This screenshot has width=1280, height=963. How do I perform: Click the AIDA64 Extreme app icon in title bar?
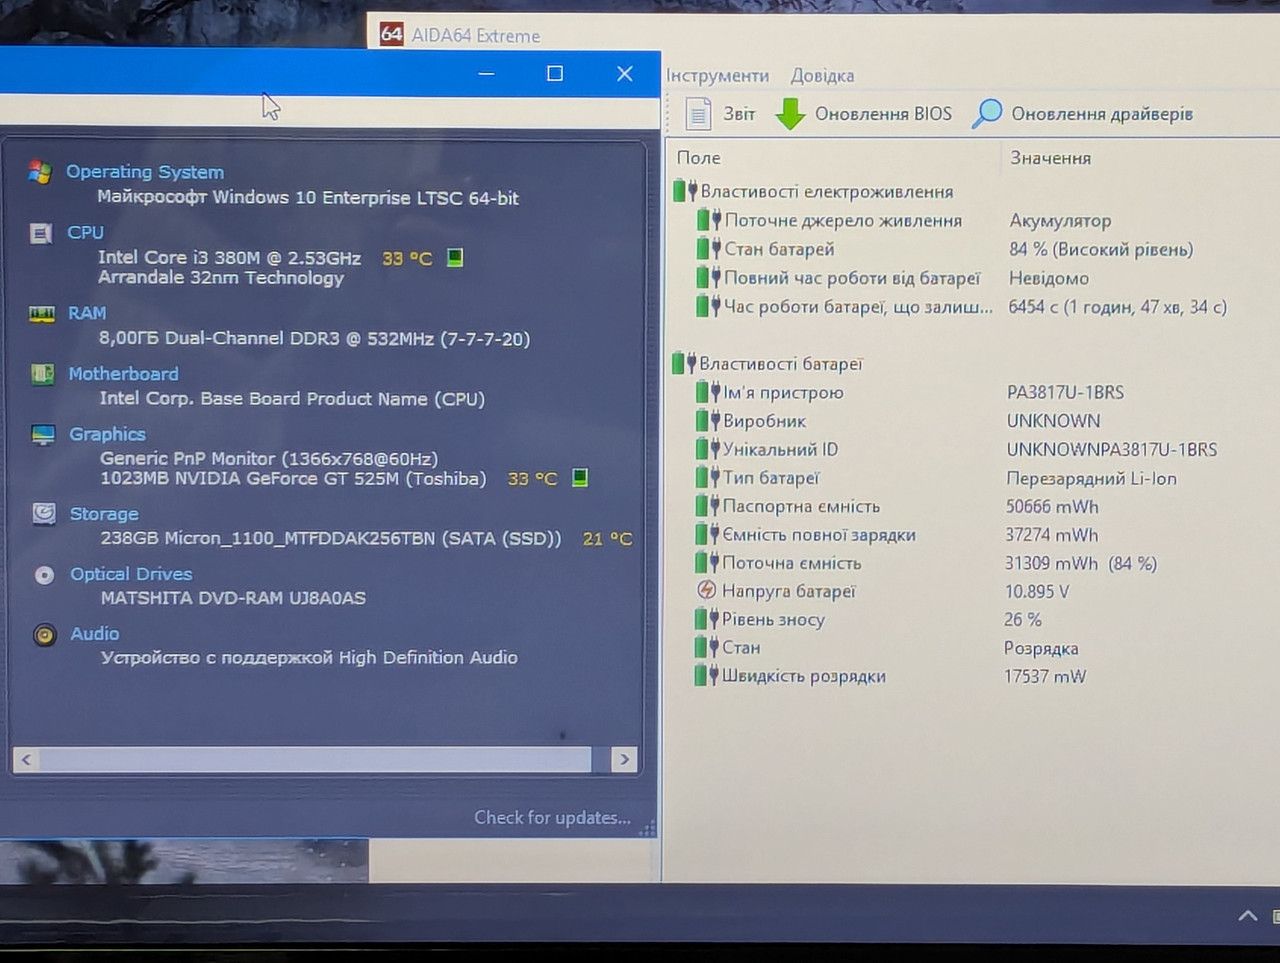point(391,34)
